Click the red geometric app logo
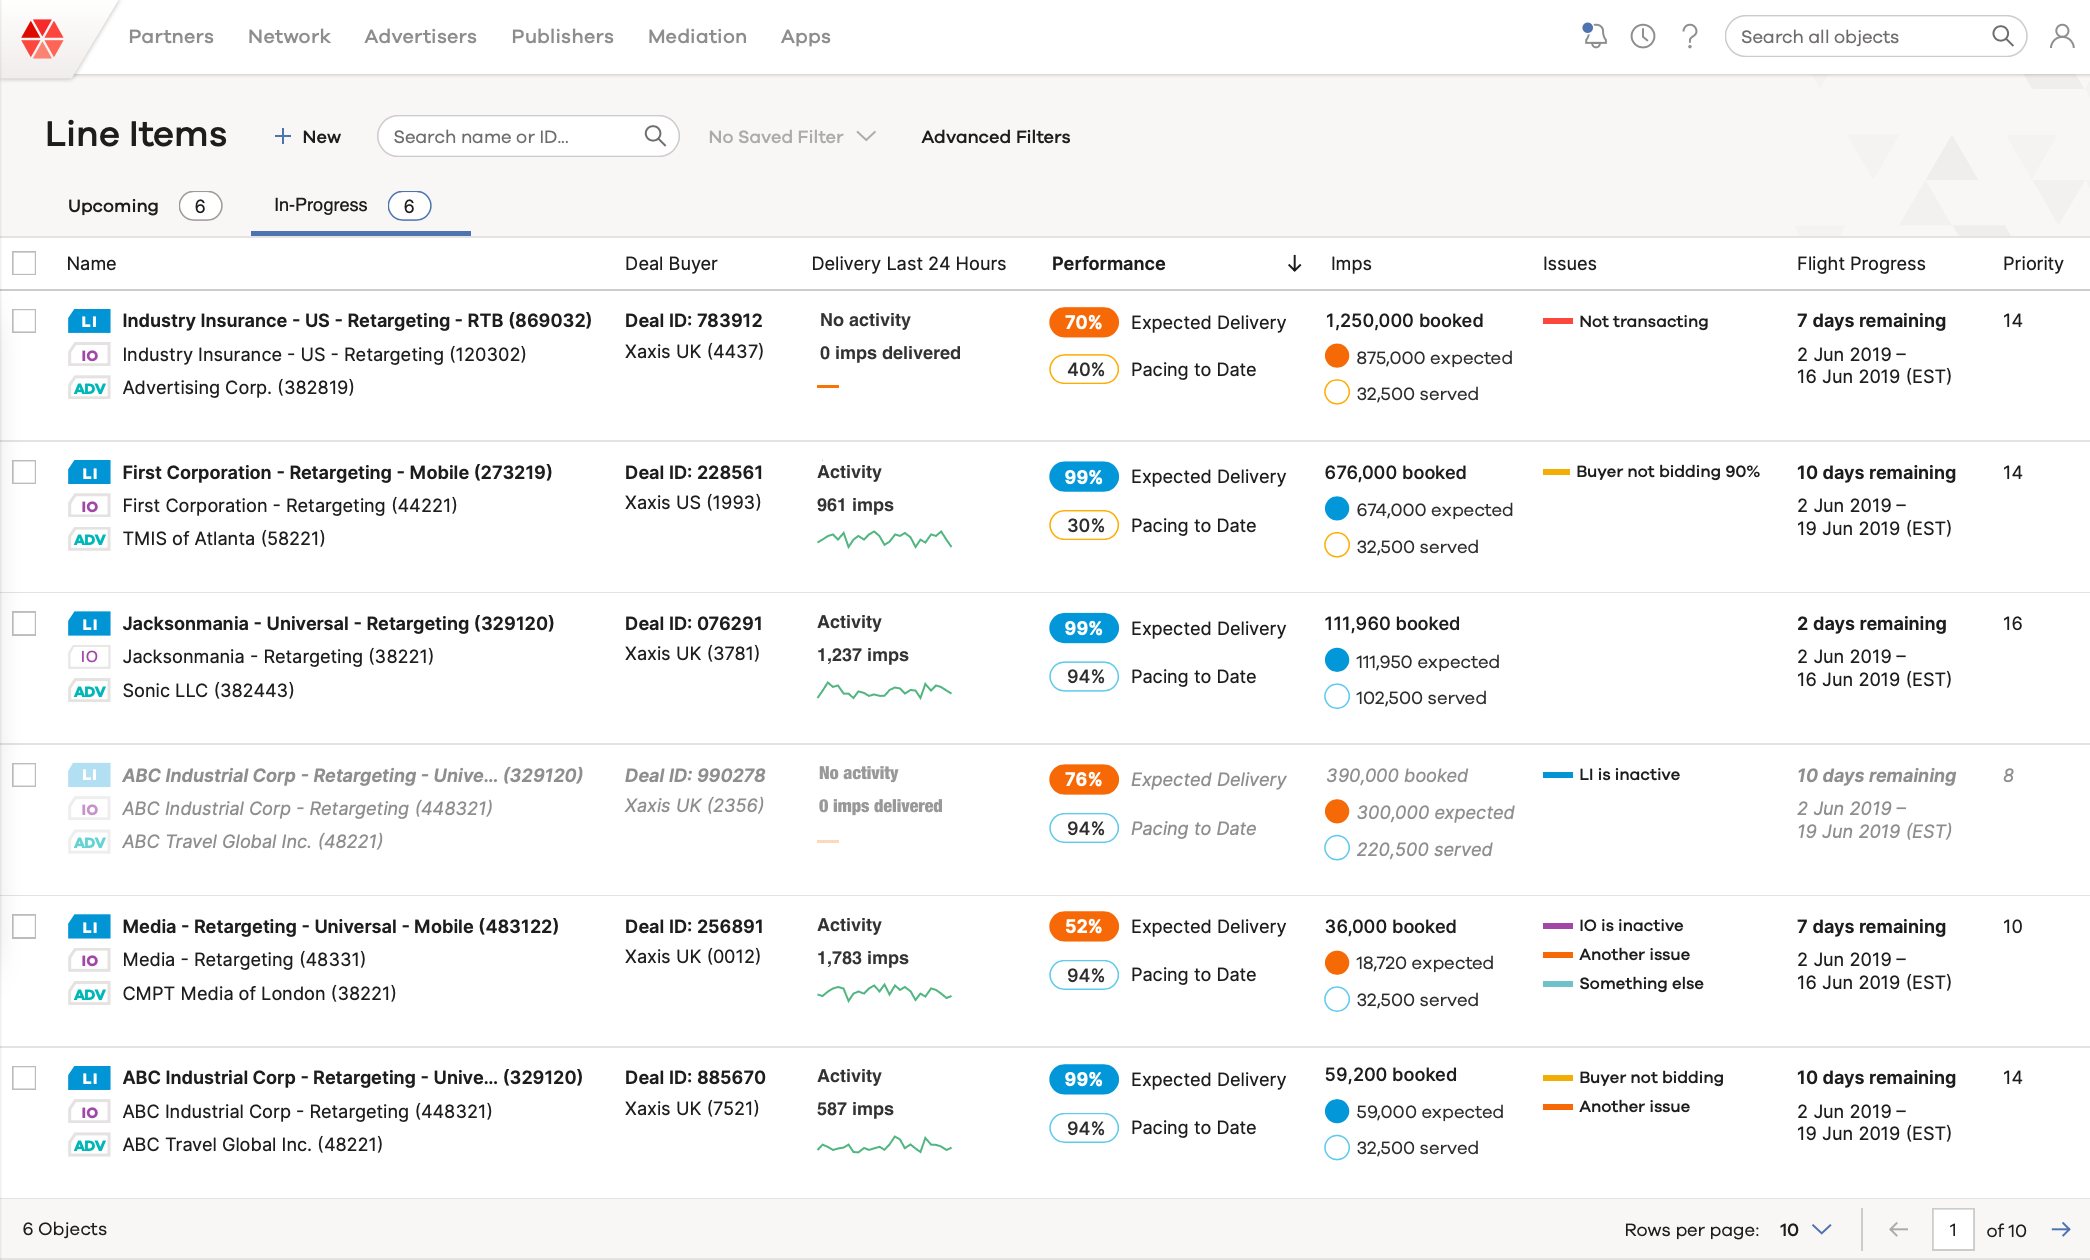This screenshot has height=1260, width=2090. click(42, 38)
